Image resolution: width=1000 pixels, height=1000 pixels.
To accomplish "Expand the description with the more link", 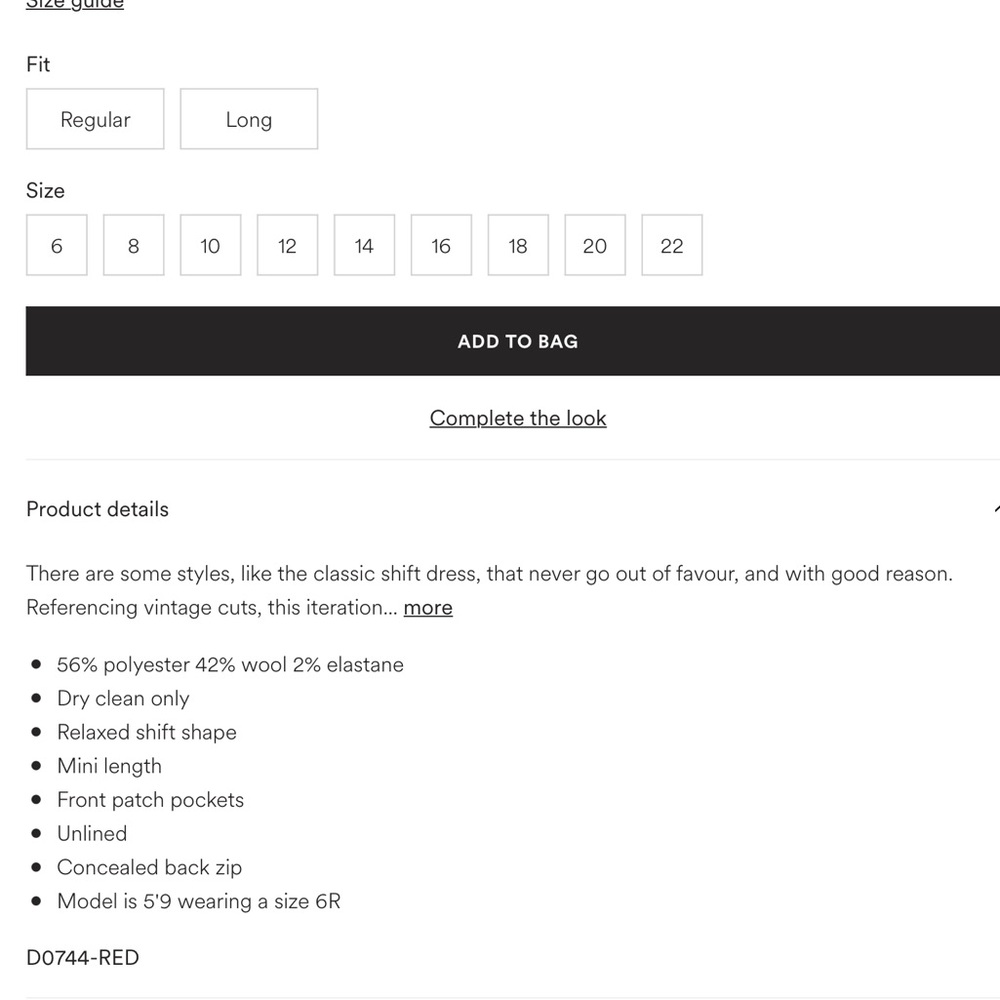I will pos(428,608).
